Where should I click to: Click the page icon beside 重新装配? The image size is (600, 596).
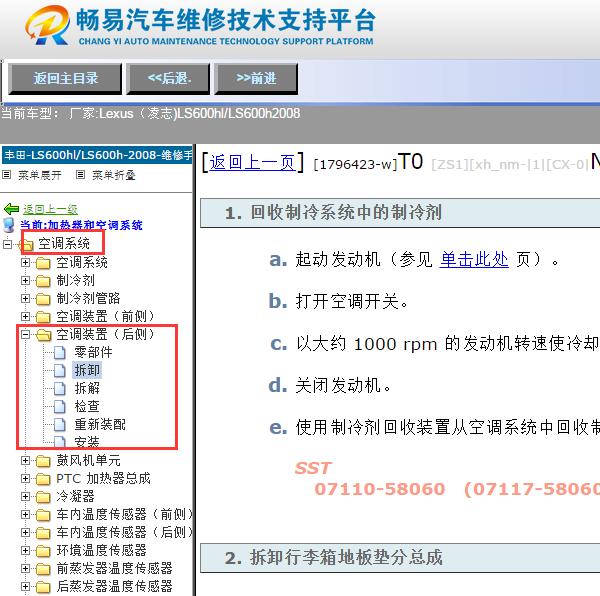point(60,425)
